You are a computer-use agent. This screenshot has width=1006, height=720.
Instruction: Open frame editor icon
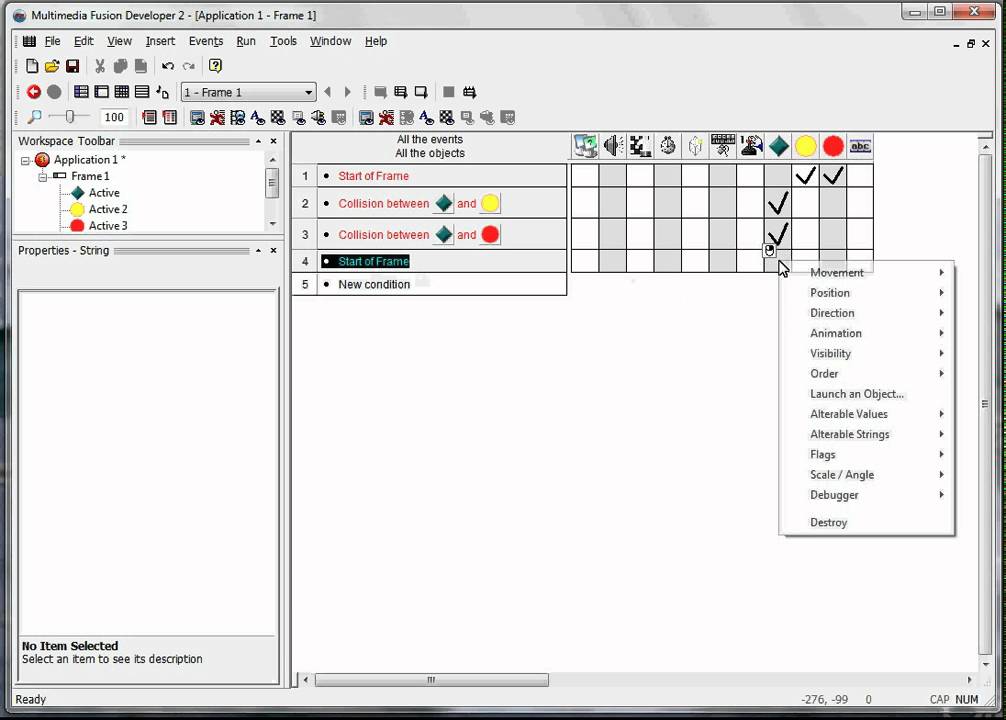coord(101,92)
